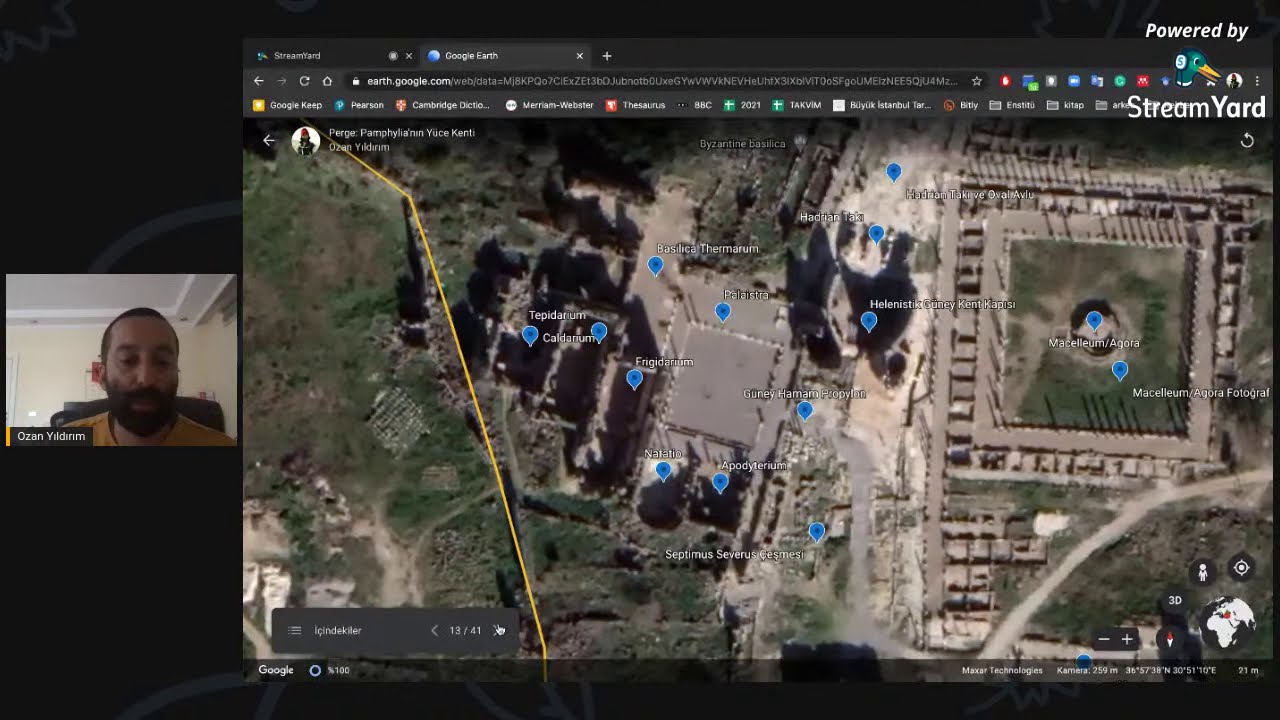Click the project author avatar thumbnail
Image resolution: width=1280 pixels, height=720 pixels.
click(306, 140)
